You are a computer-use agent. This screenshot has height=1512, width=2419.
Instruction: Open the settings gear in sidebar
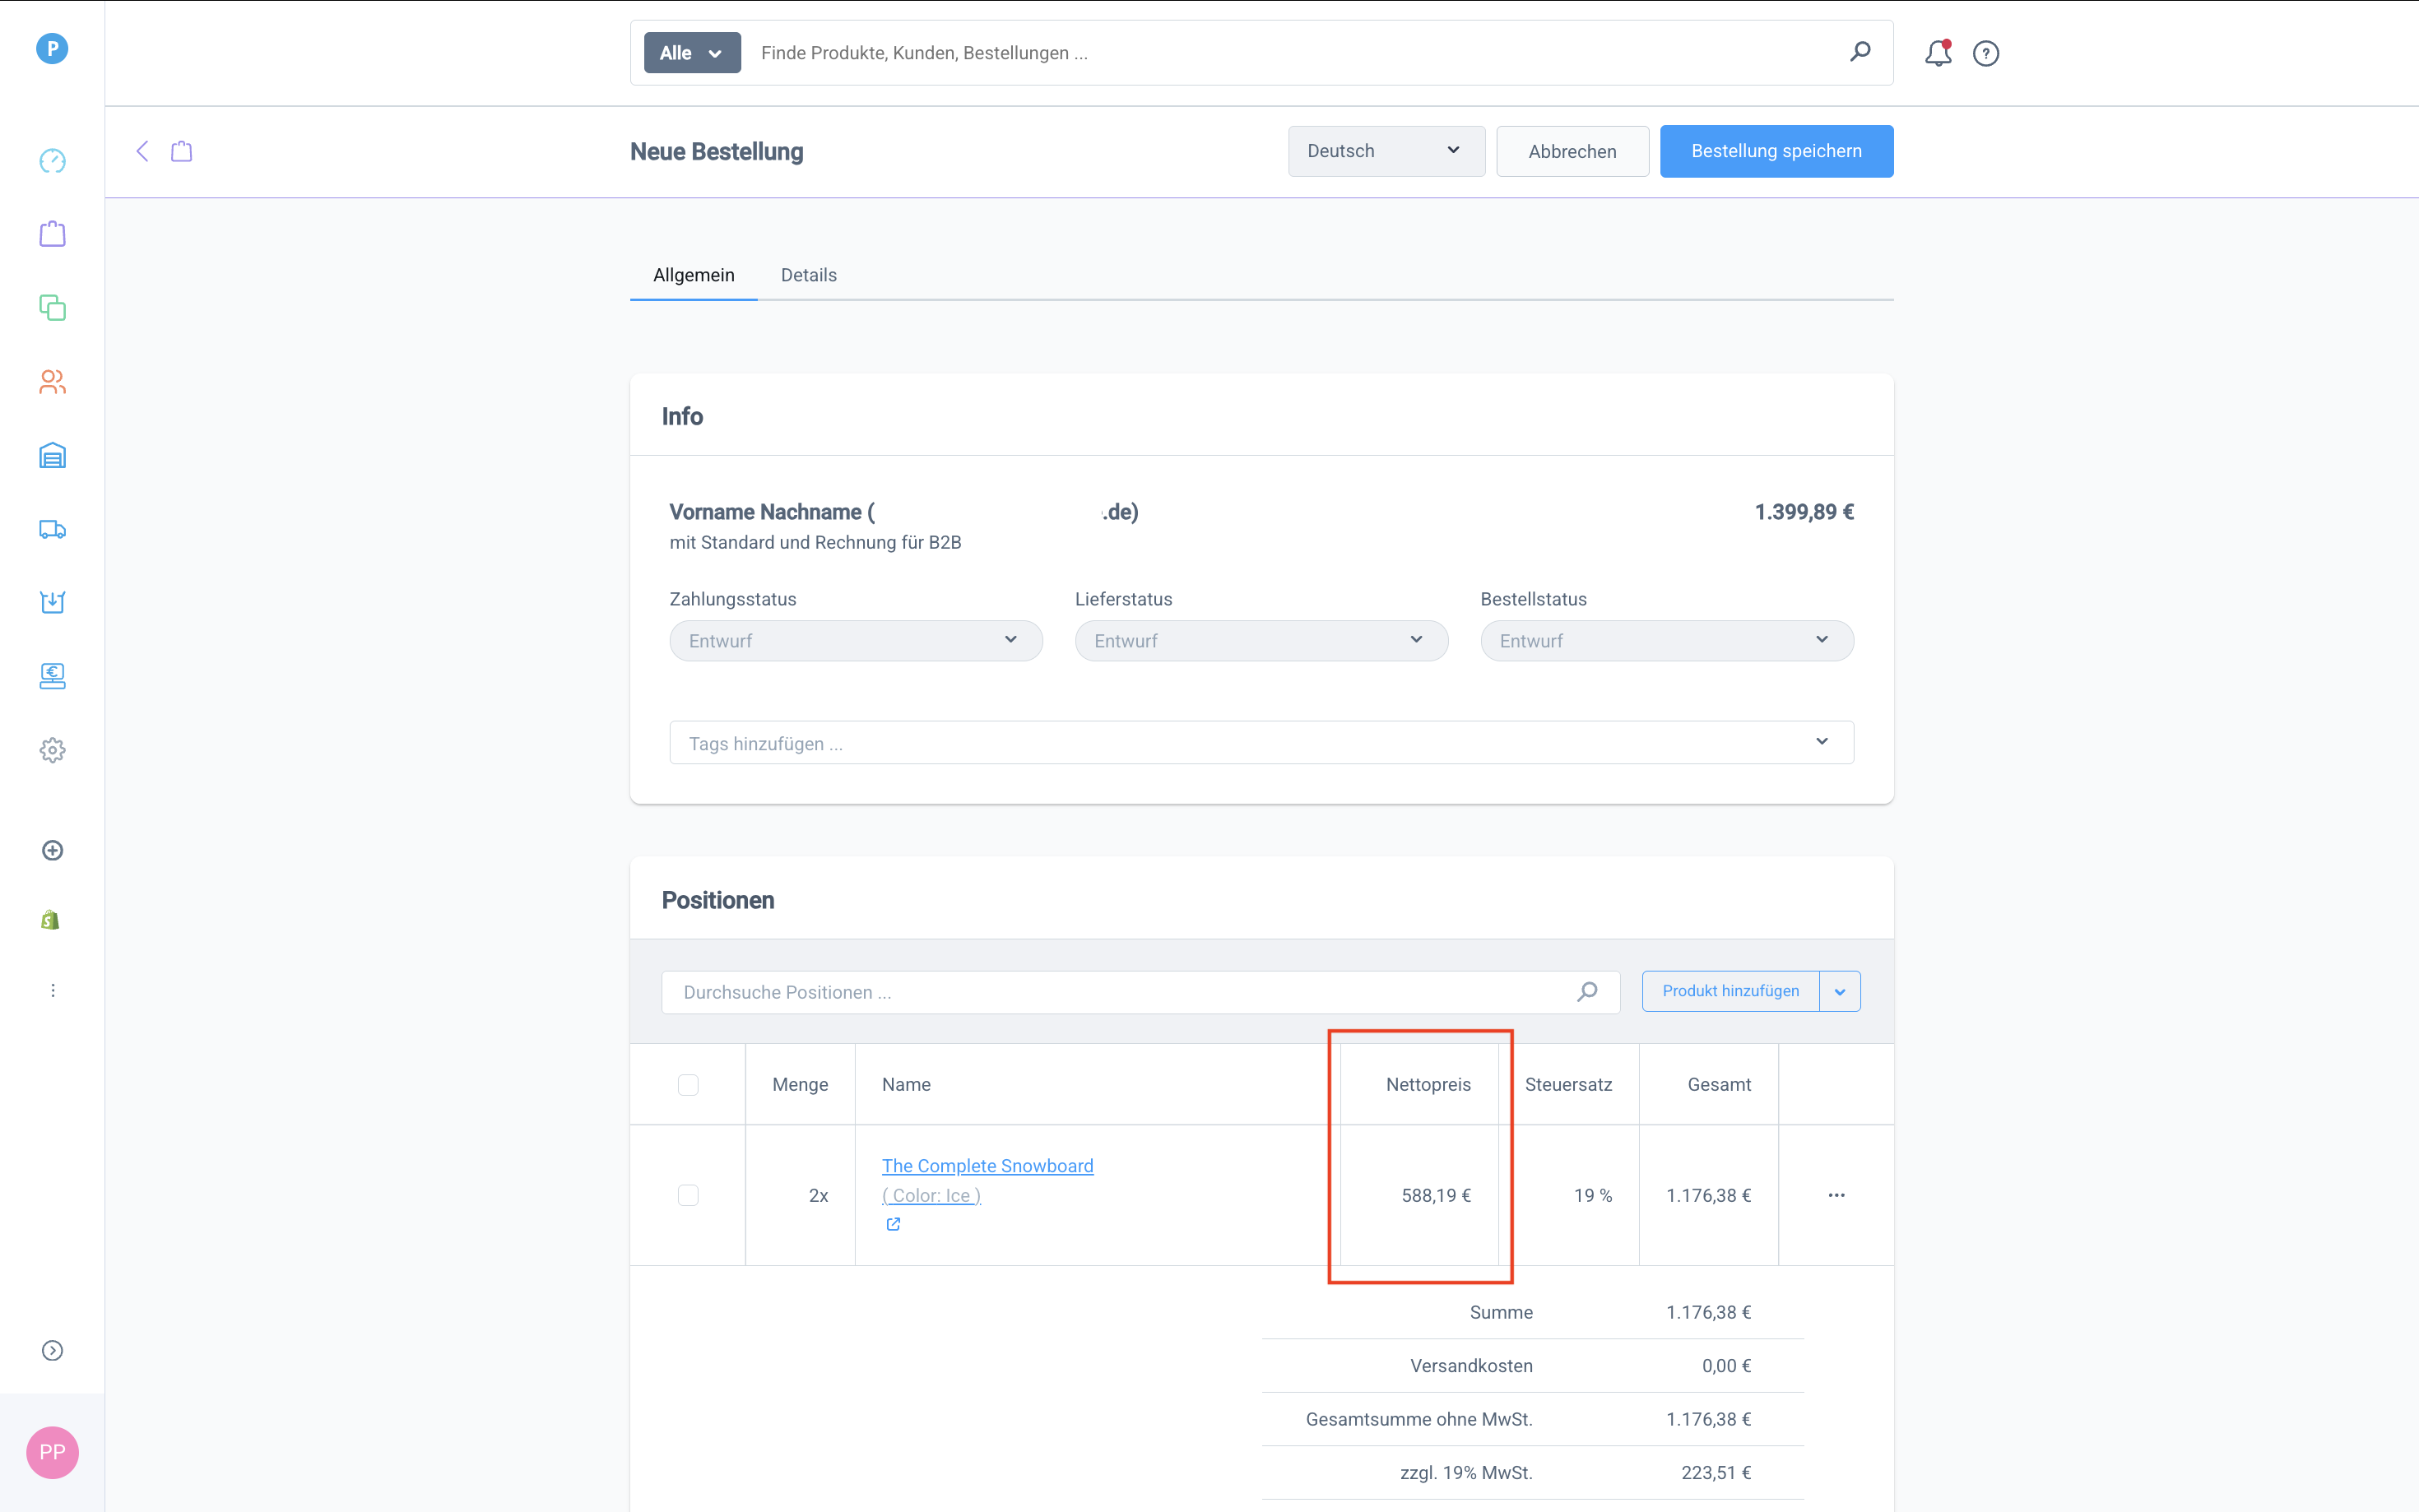[x=52, y=750]
